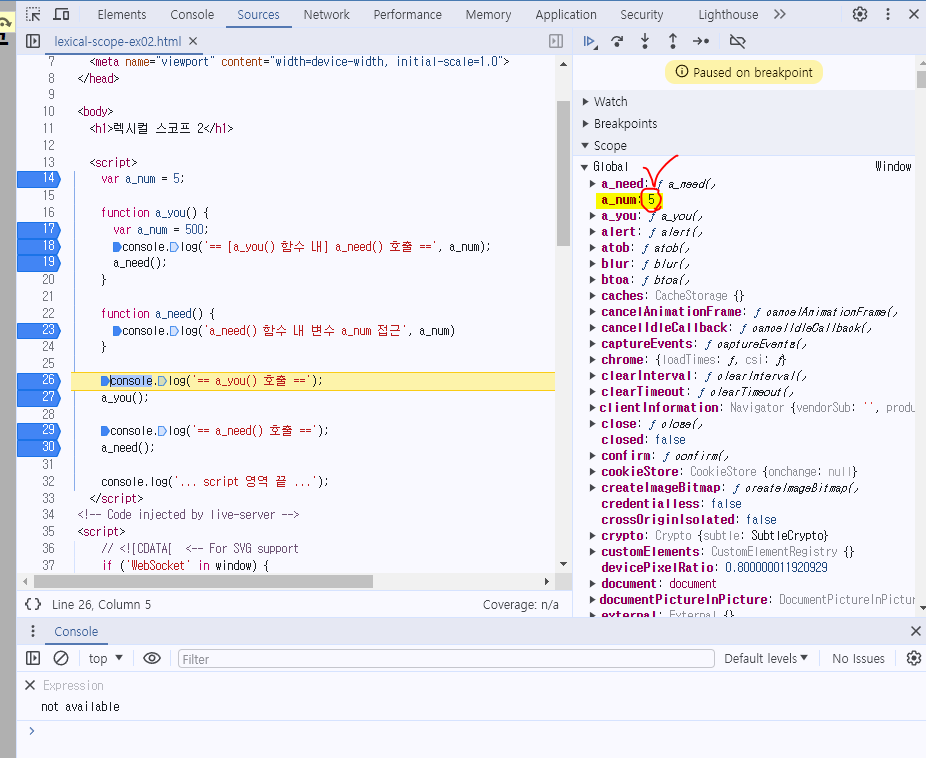
Task: Toggle breakpoint on line 27
Action: pyautogui.click(x=38, y=397)
